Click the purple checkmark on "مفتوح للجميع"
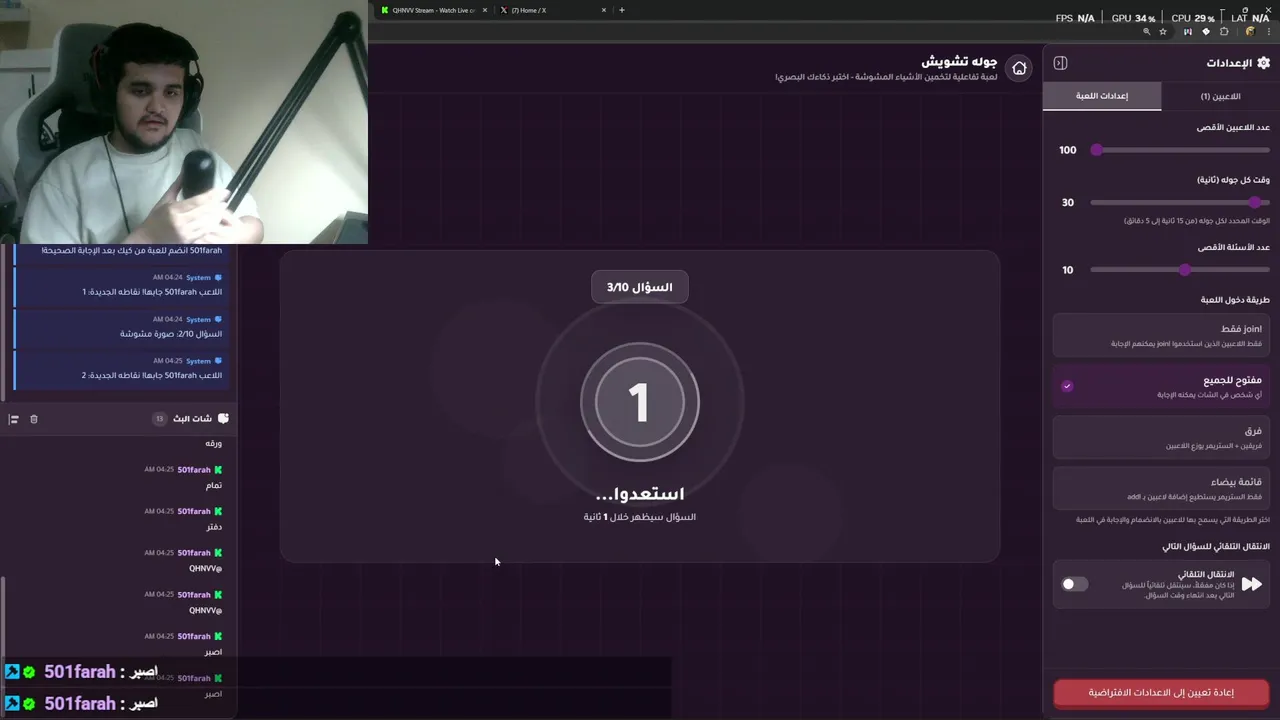Viewport: 1280px width, 720px height. [1067, 386]
